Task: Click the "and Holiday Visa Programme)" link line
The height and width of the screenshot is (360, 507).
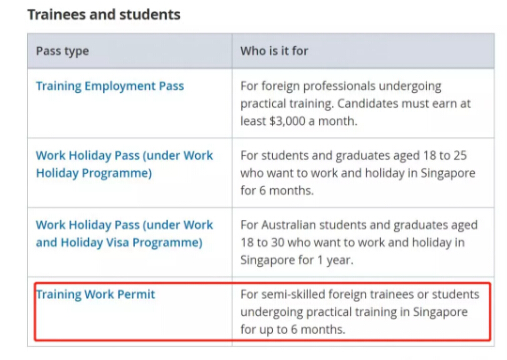Action: coord(119,243)
